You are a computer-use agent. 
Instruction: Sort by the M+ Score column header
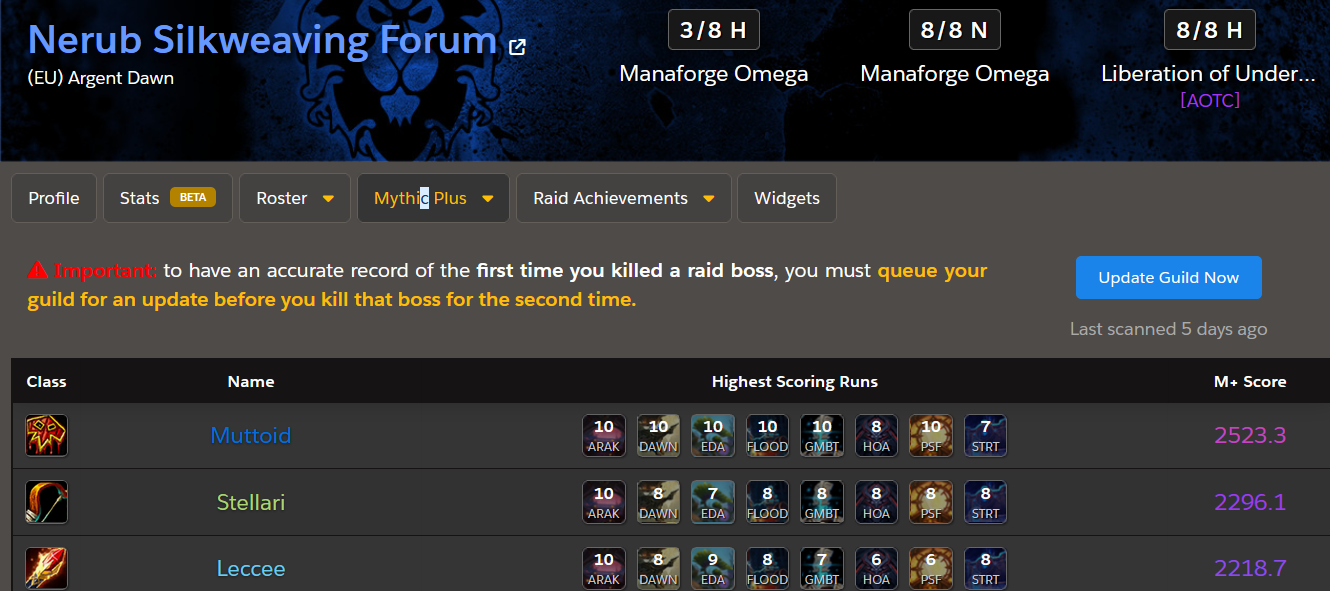click(x=1250, y=382)
